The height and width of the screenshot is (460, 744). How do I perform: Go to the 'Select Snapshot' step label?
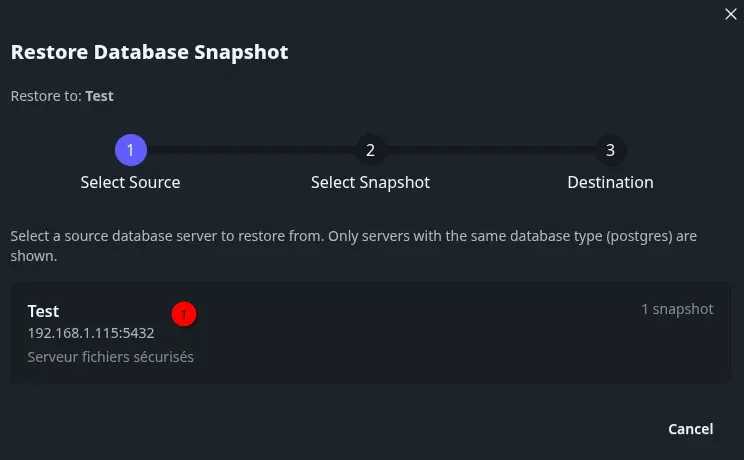pos(370,183)
